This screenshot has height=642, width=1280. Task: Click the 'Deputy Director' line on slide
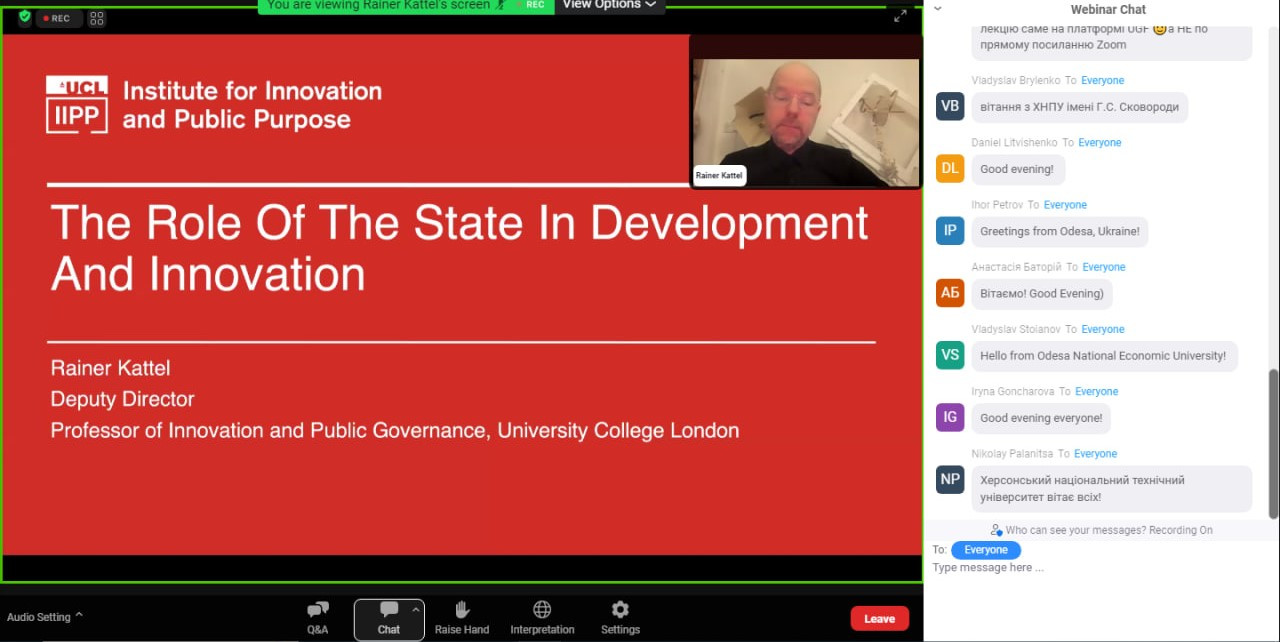(122, 399)
